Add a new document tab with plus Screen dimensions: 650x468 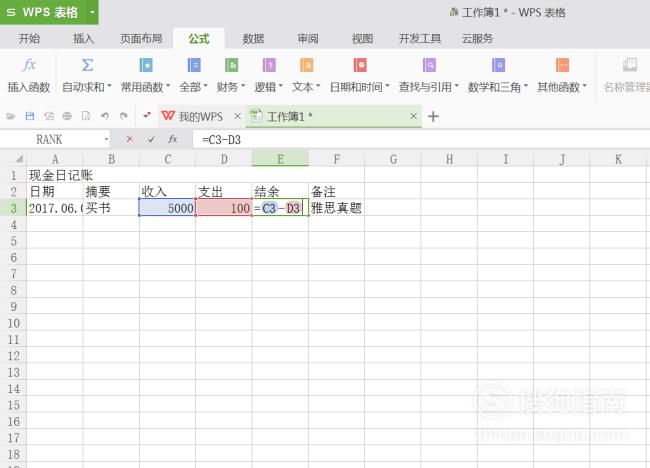433,116
